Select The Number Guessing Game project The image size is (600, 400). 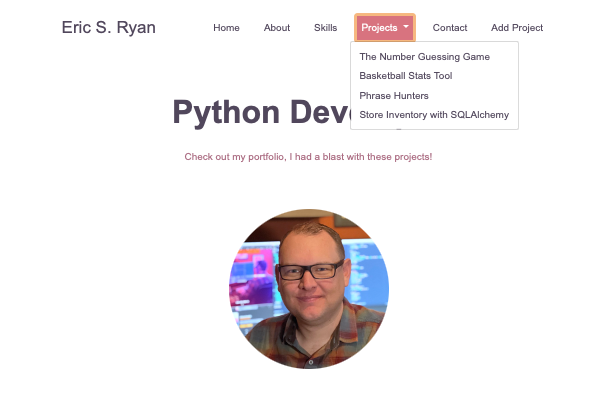[x=424, y=57]
